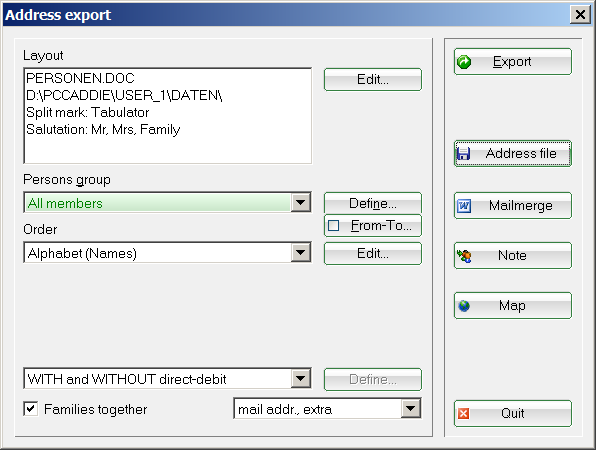The width and height of the screenshot is (596, 450).
Task: Click the Note pin icon
Action: click(x=464, y=256)
